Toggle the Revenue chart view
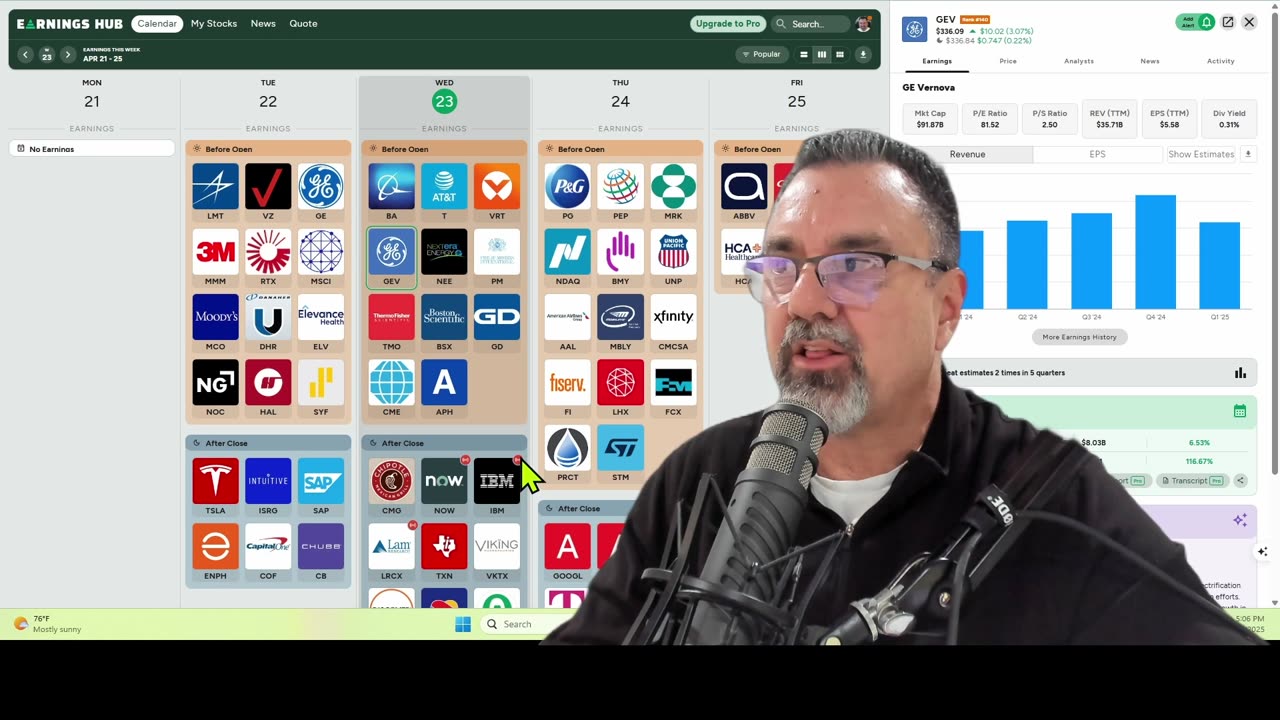 coord(967,154)
